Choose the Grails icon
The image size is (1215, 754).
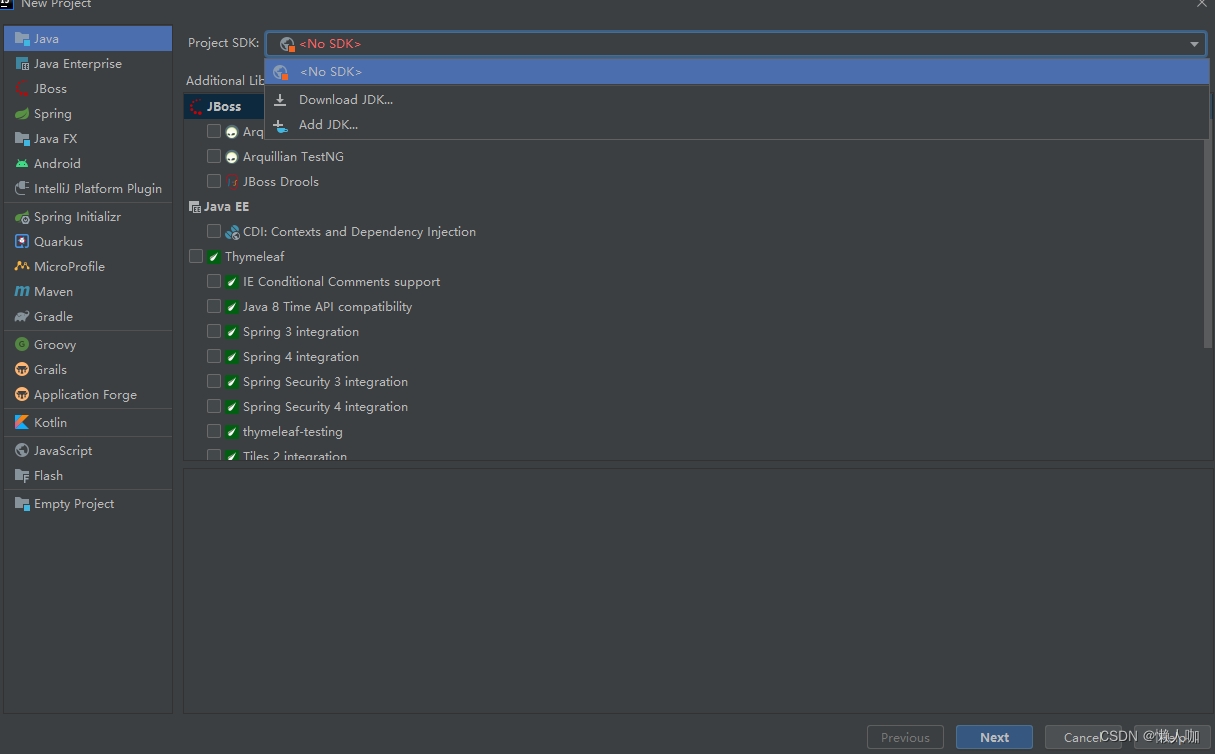click(22, 370)
